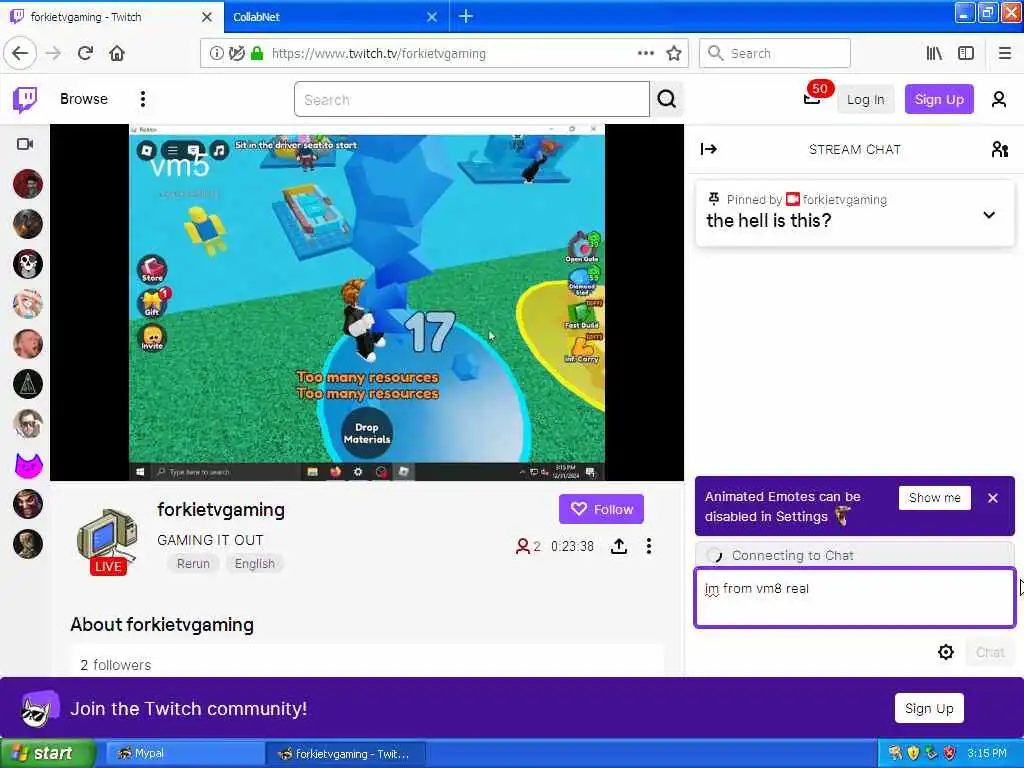Screen dimensions: 1024x768
Task: Click the chat message input field
Action: 855,598
